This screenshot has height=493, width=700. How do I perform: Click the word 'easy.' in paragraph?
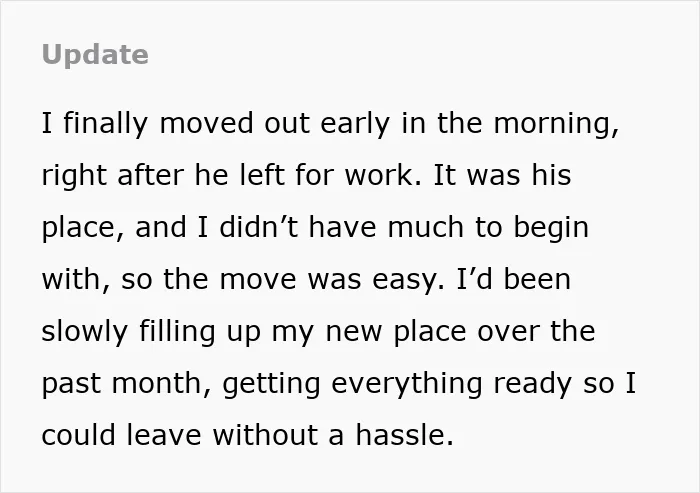(x=408, y=280)
